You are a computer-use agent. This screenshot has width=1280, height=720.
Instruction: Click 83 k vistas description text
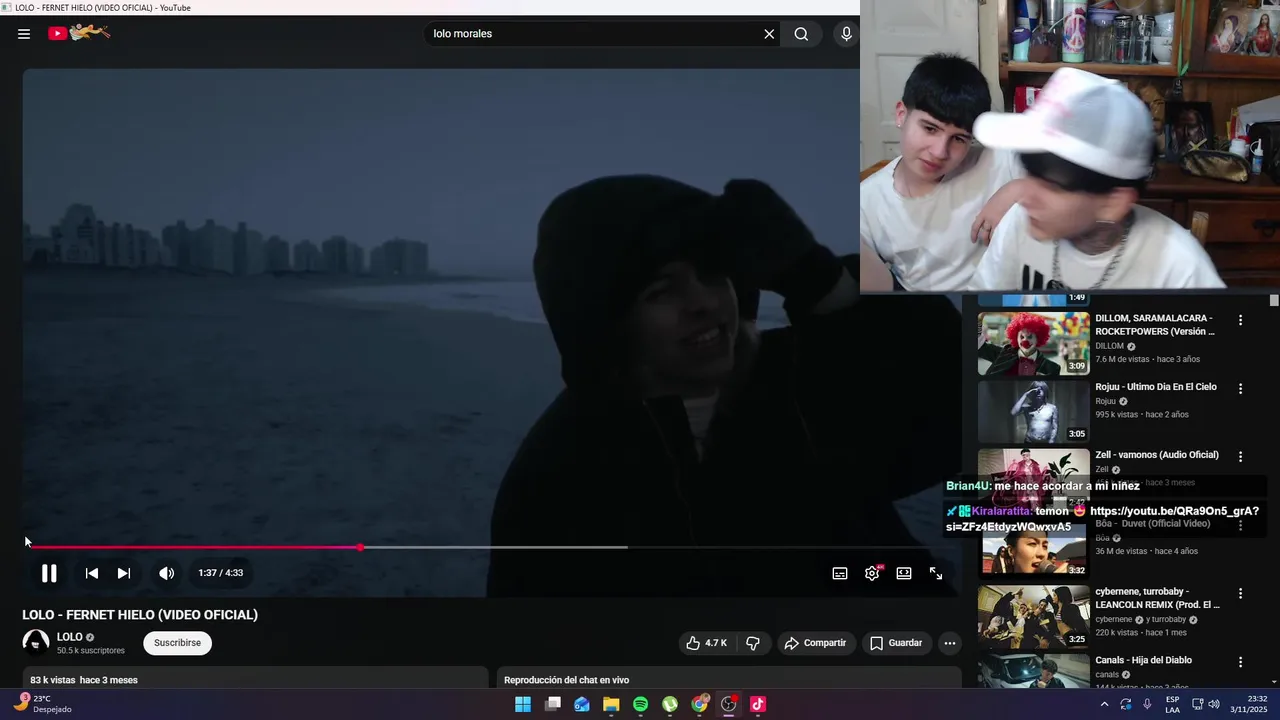coord(84,680)
